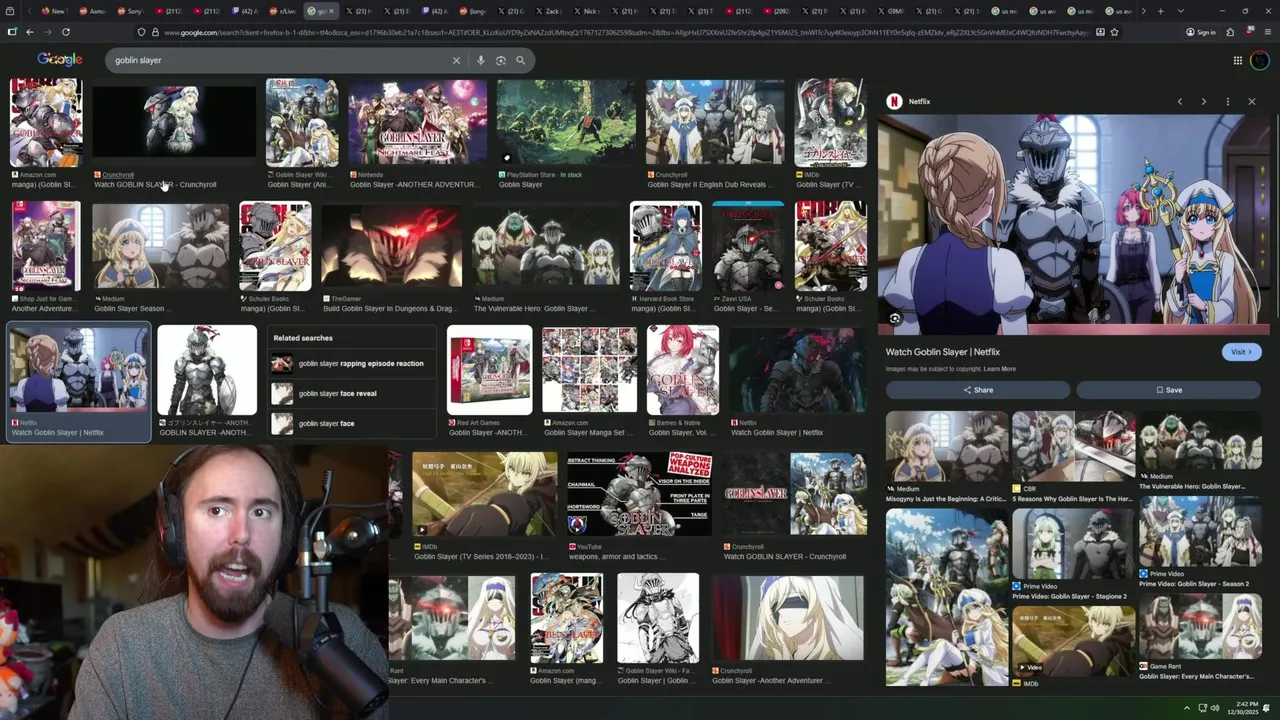1280x720 pixels.
Task: Open the browser extensions icon
Action: [x=1229, y=32]
